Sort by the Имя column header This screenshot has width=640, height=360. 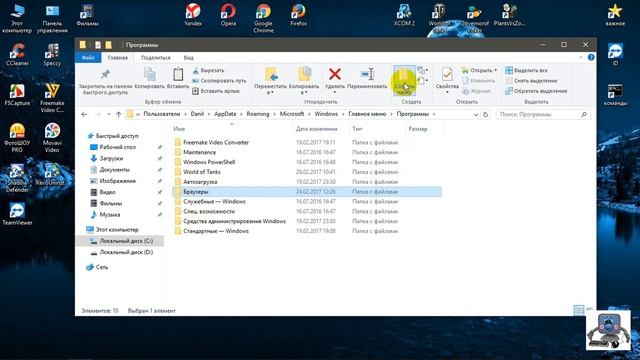pos(179,129)
